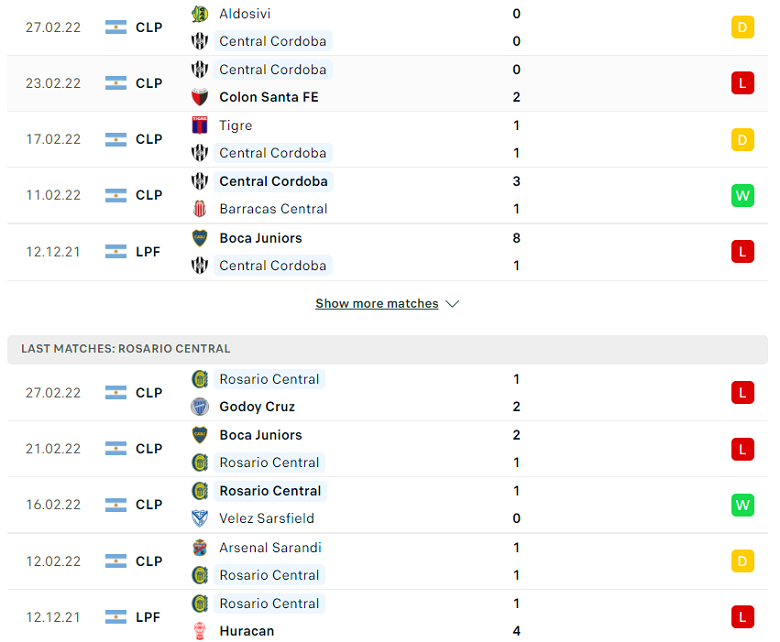Image resolution: width=780 pixels, height=642 pixels.
Task: Click the Barracas Central crest icon
Action: coord(199,209)
